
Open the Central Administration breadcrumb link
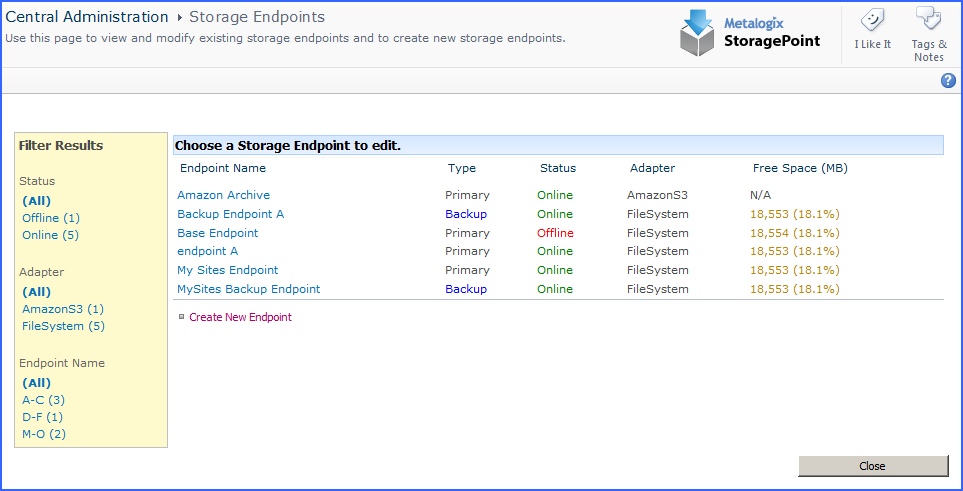click(87, 17)
